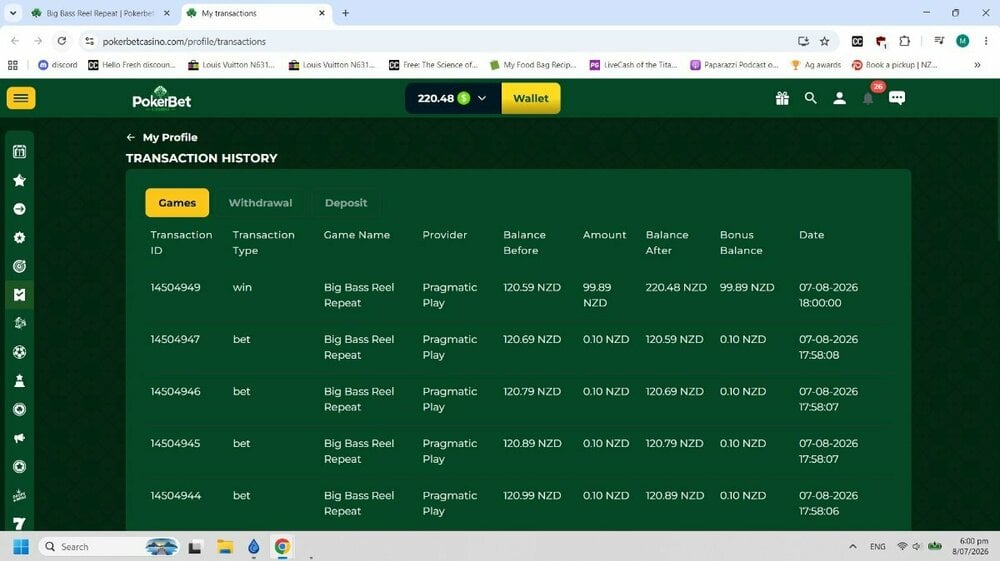Open the user profile icon
Image resolution: width=1000 pixels, height=561 pixels.
[x=839, y=98]
